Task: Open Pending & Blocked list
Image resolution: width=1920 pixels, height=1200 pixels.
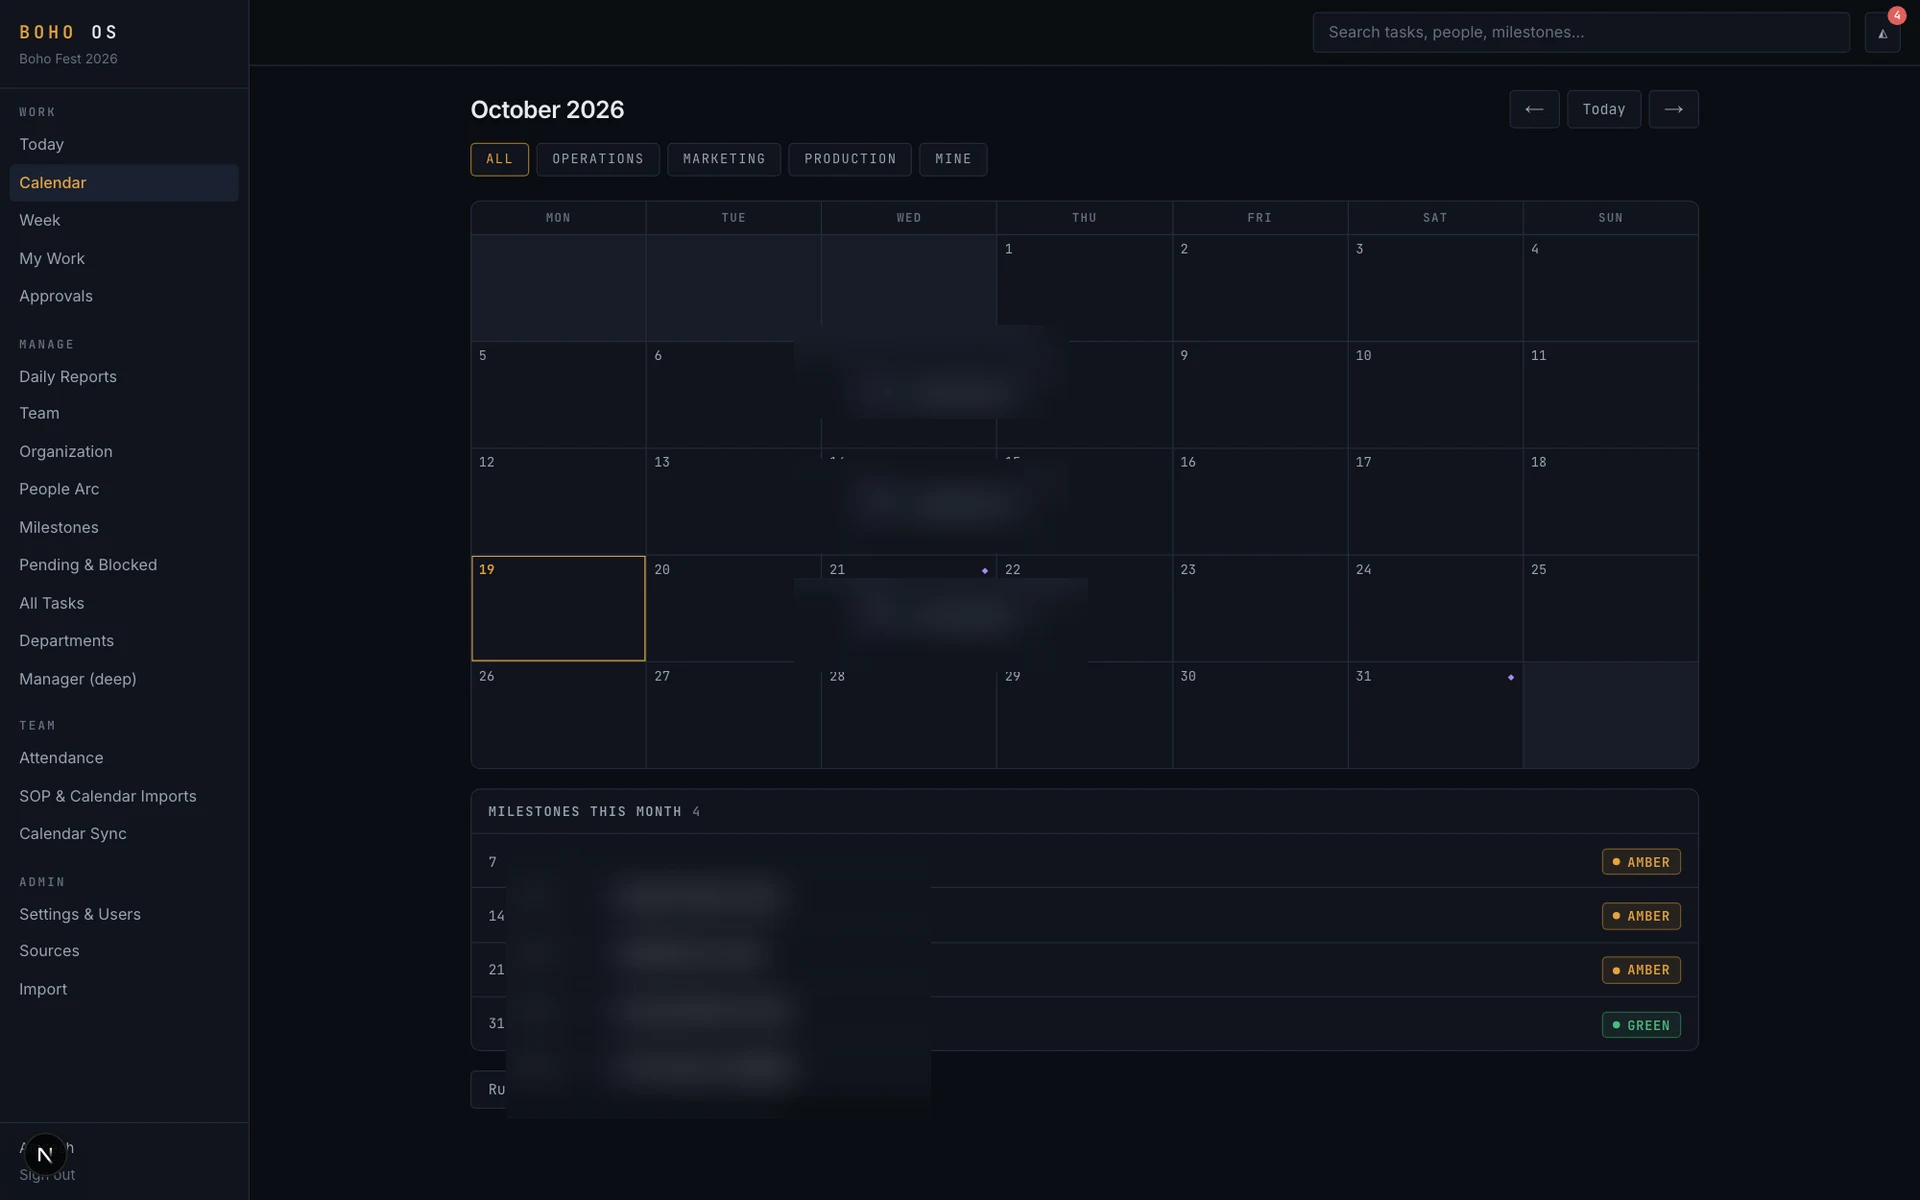Action: click(124, 565)
